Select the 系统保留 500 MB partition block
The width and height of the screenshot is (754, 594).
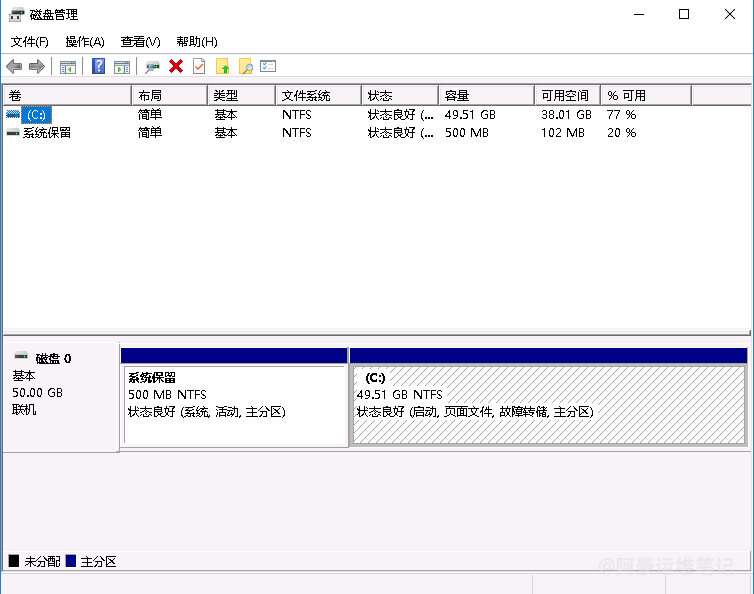click(233, 405)
